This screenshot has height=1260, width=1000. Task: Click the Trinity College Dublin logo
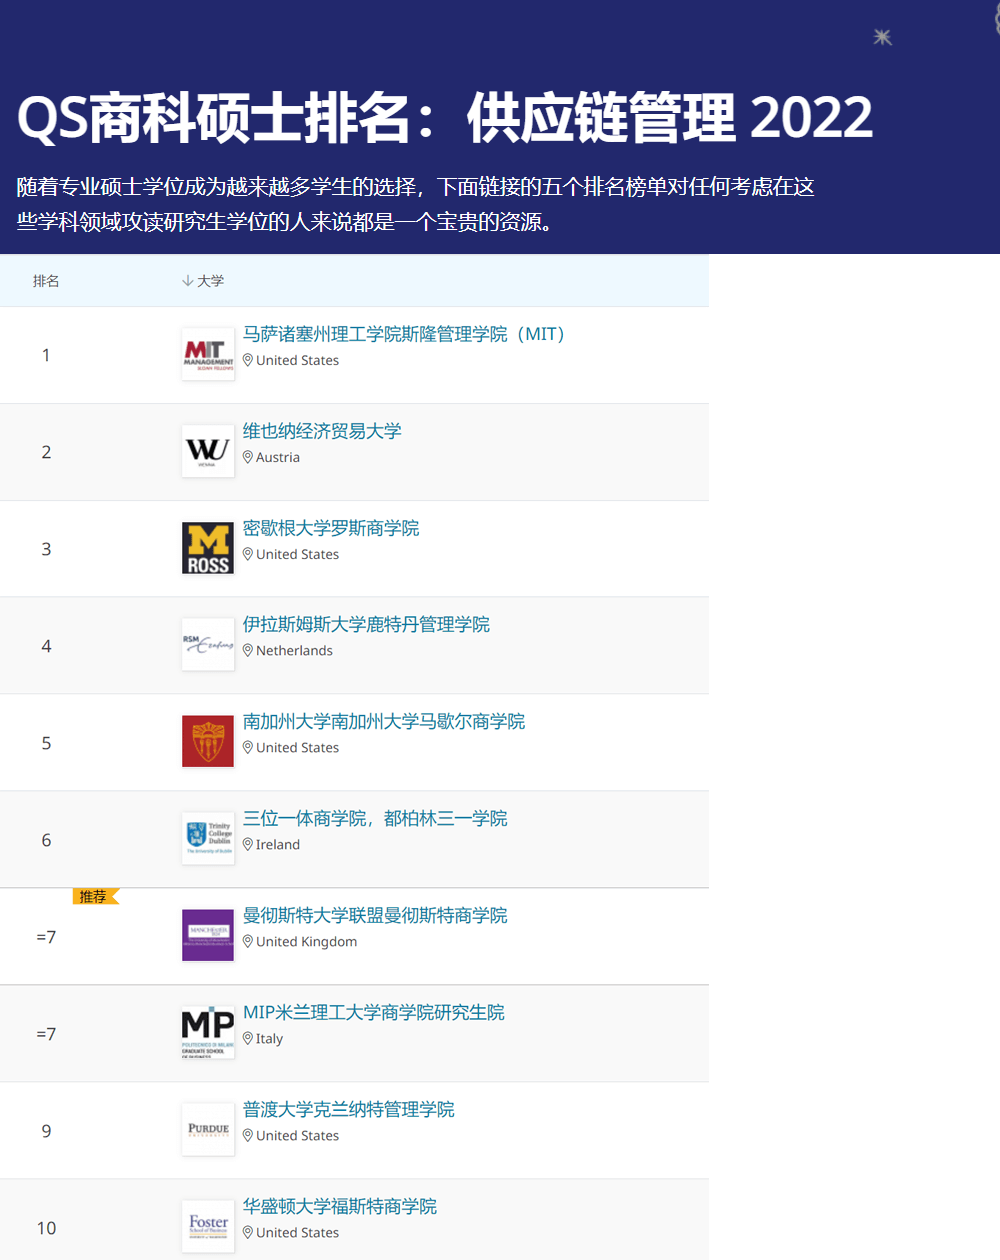(208, 838)
